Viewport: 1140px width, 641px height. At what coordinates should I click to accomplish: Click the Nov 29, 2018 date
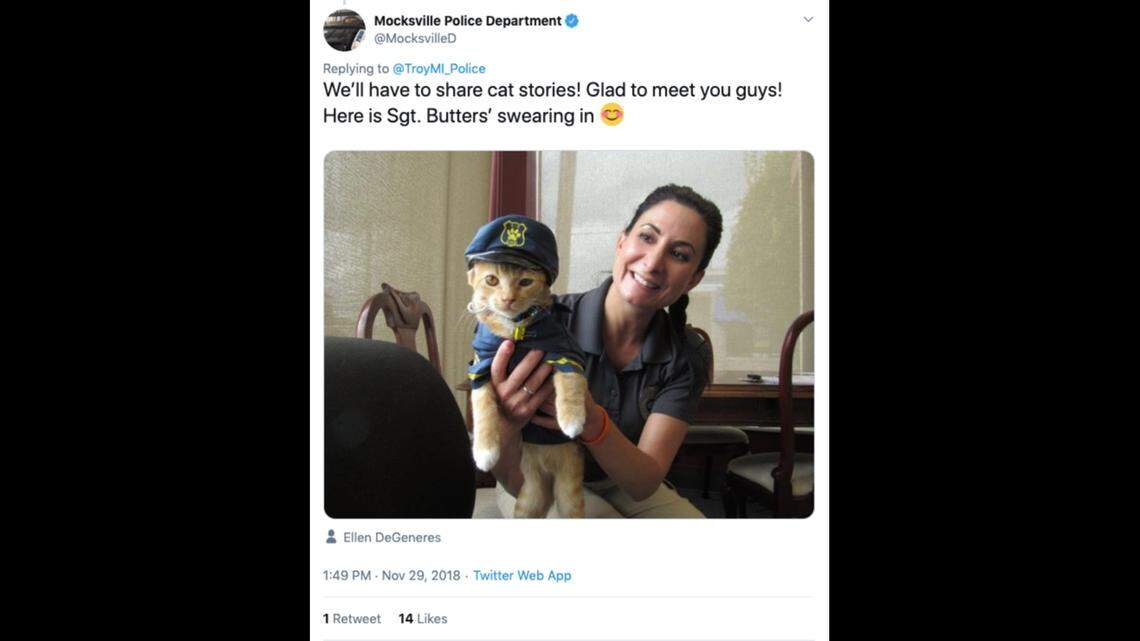tap(421, 575)
